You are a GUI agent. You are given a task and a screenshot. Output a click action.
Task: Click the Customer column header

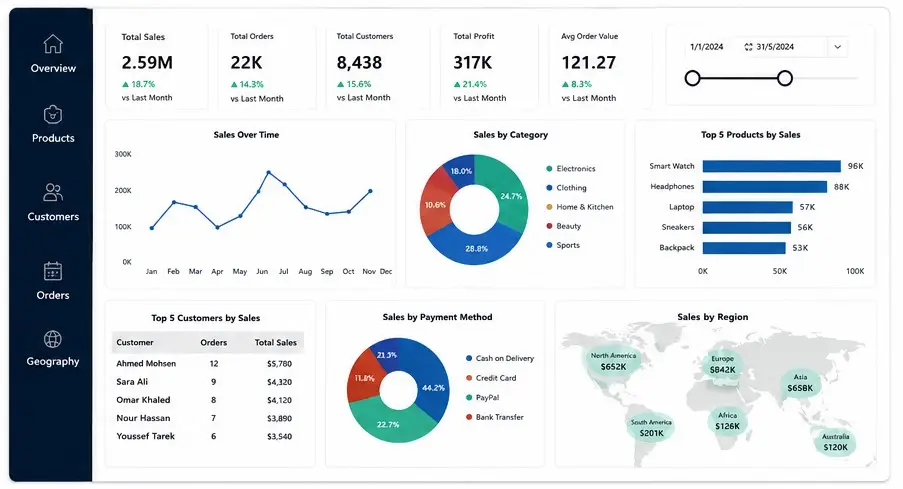pos(135,342)
